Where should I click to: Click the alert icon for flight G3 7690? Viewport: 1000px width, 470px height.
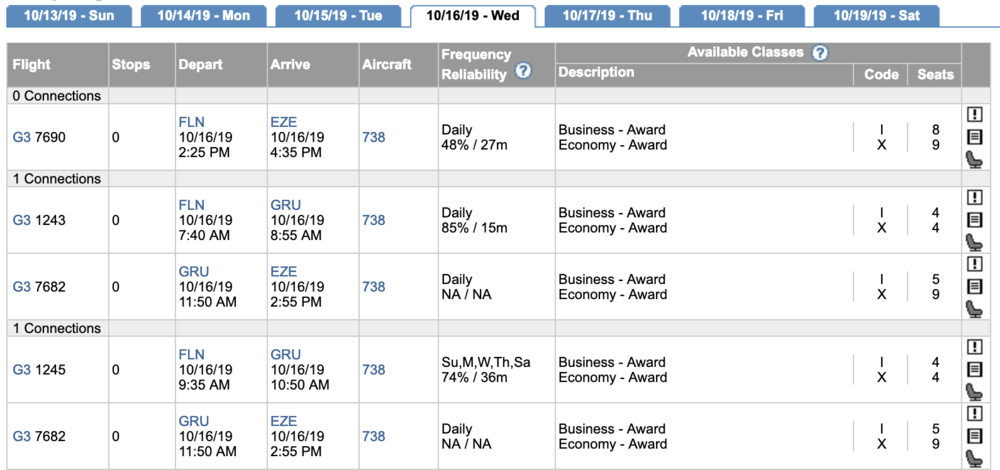point(976,115)
